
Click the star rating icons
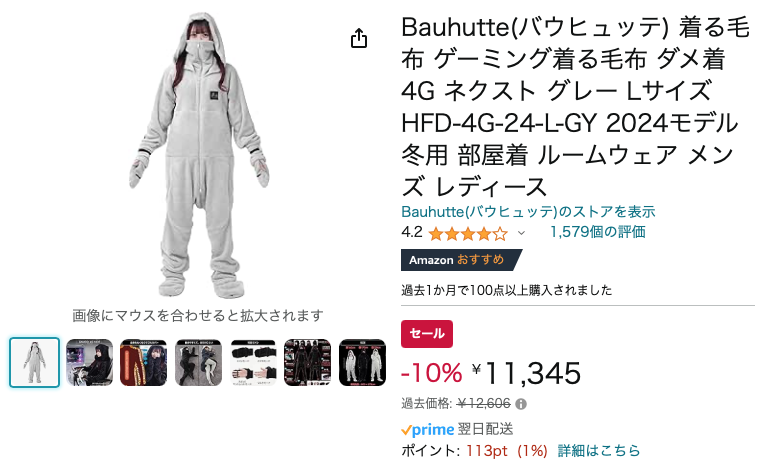468,234
